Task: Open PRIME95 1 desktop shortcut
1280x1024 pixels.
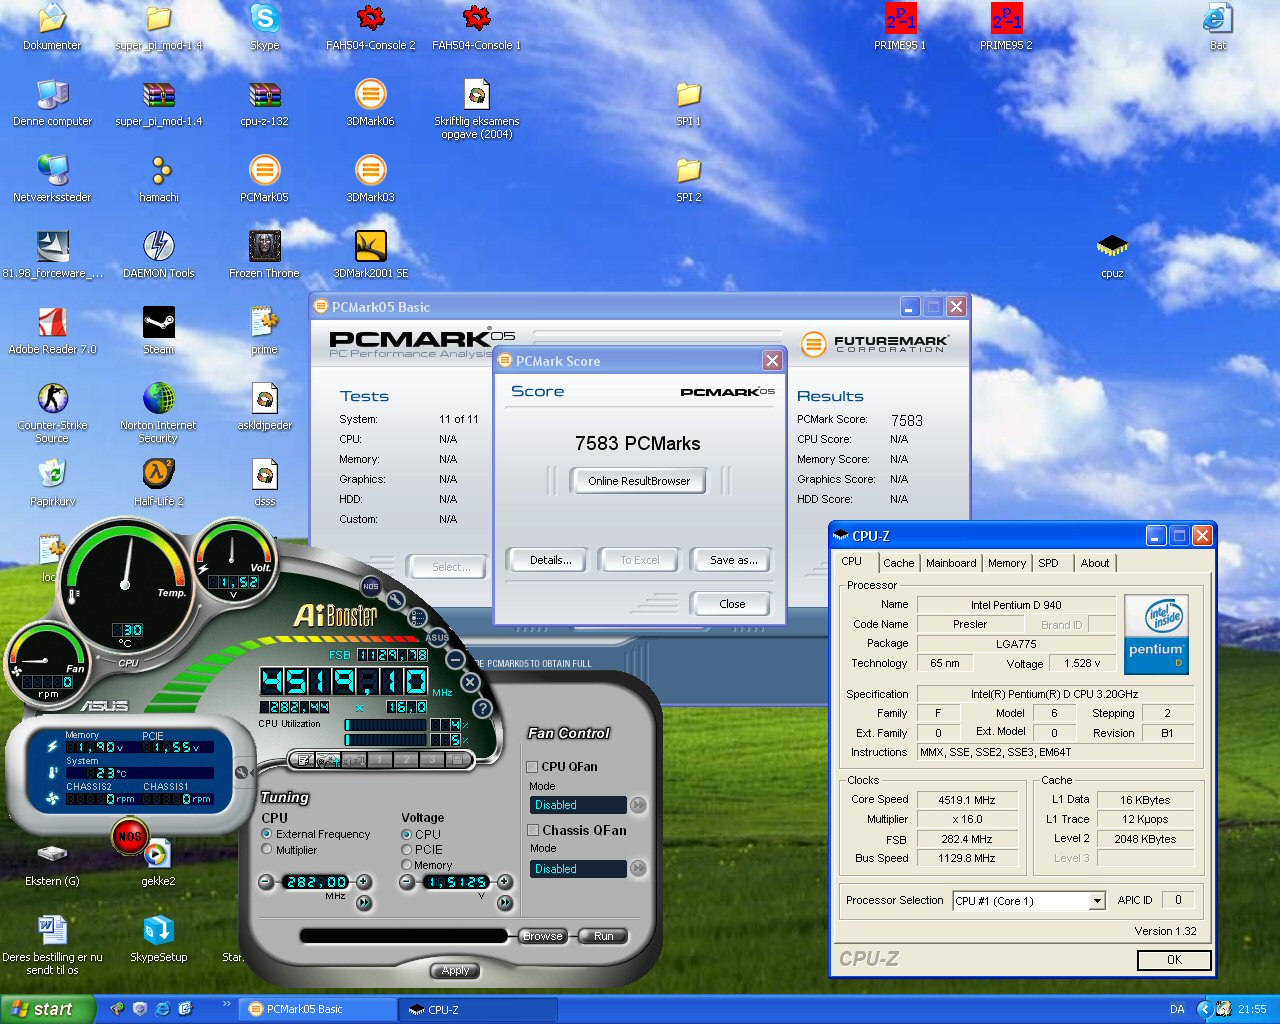Action: tap(900, 27)
